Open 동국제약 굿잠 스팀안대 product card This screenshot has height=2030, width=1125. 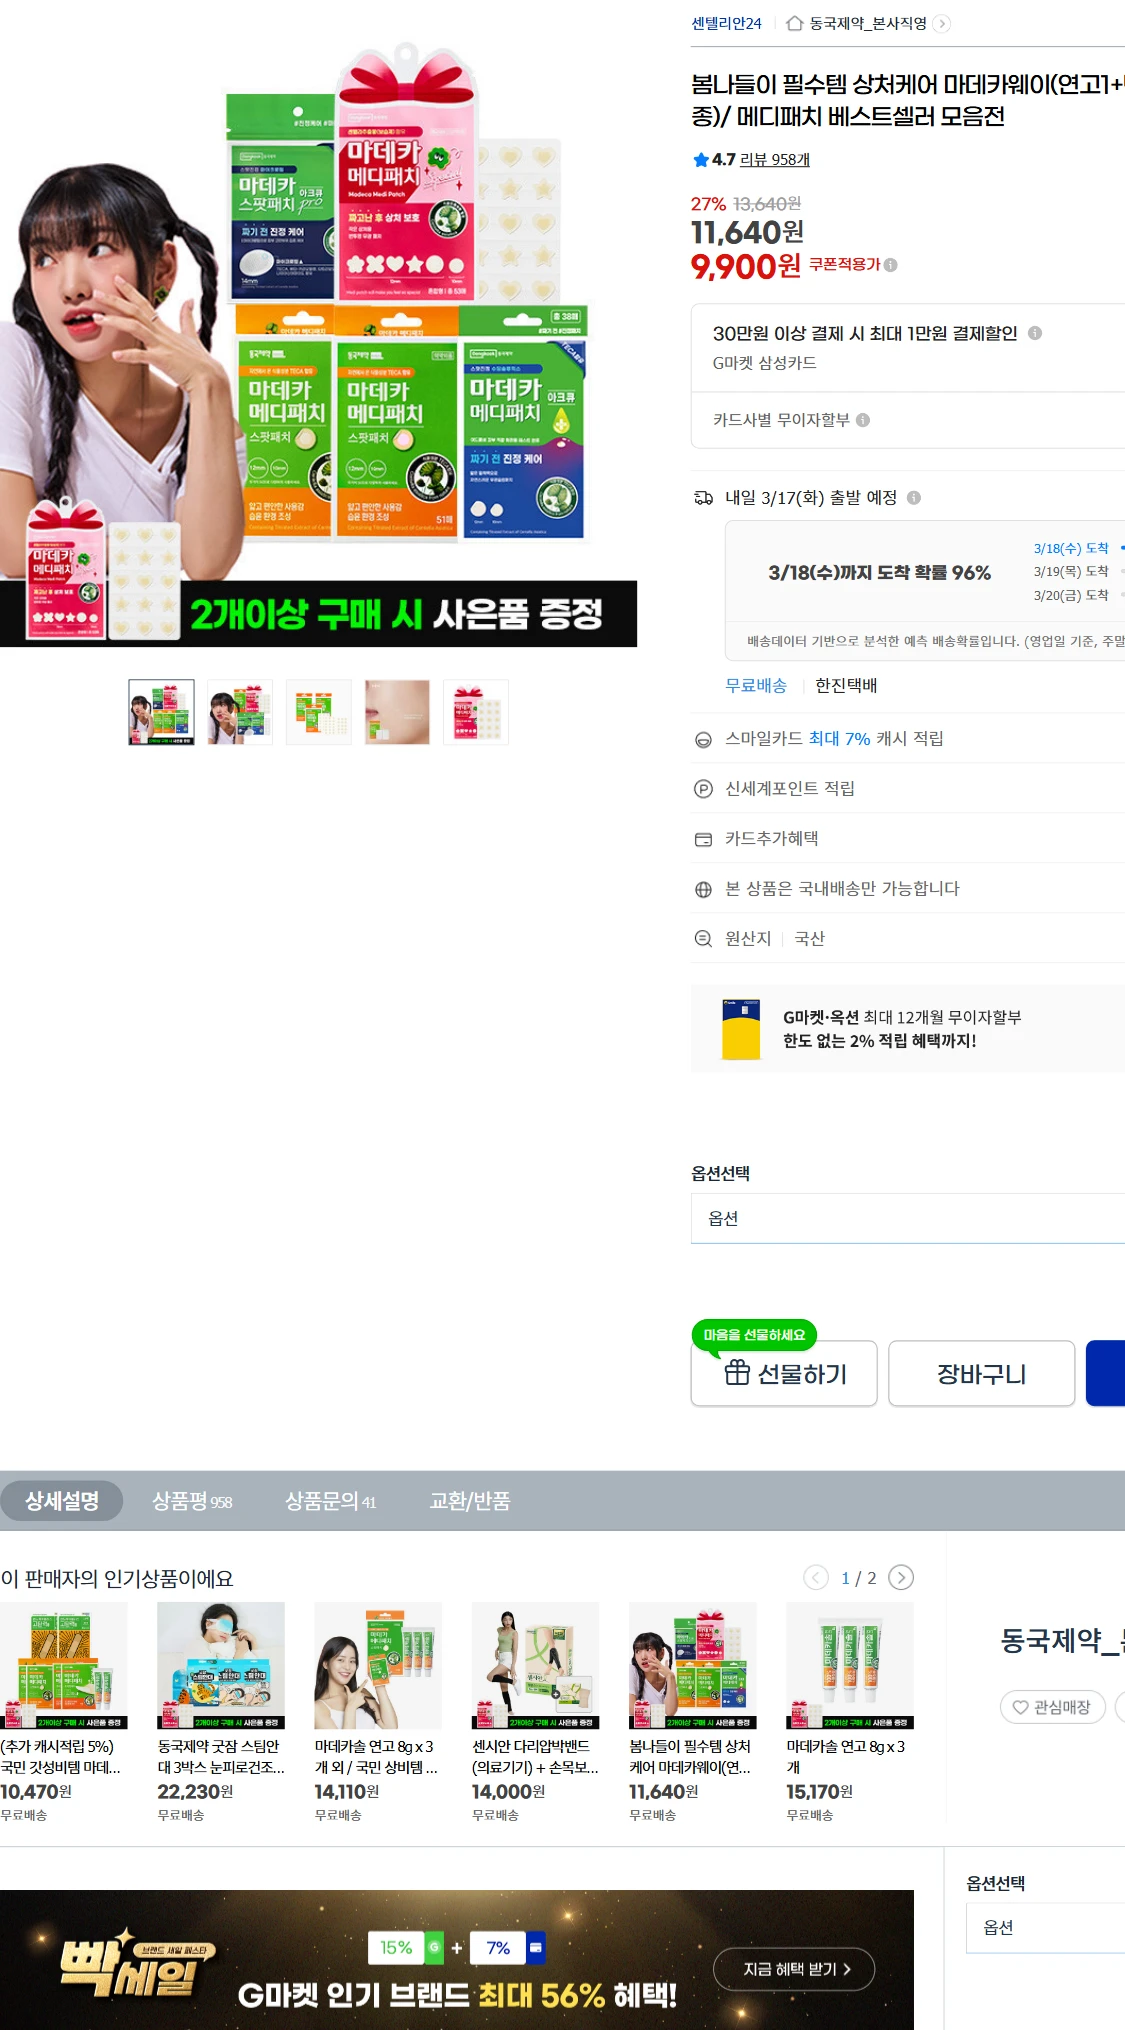(x=221, y=1712)
